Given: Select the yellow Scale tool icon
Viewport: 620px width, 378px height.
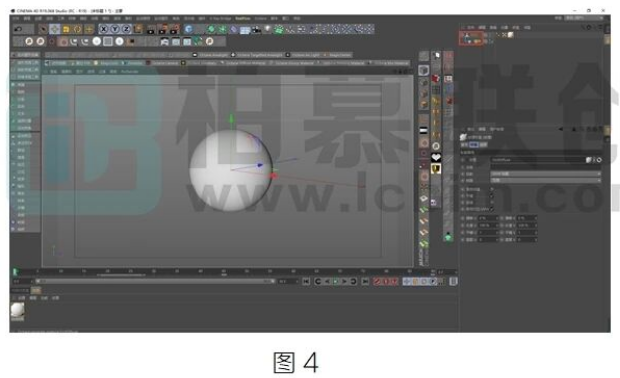Looking at the screenshot, I should point(66,29).
